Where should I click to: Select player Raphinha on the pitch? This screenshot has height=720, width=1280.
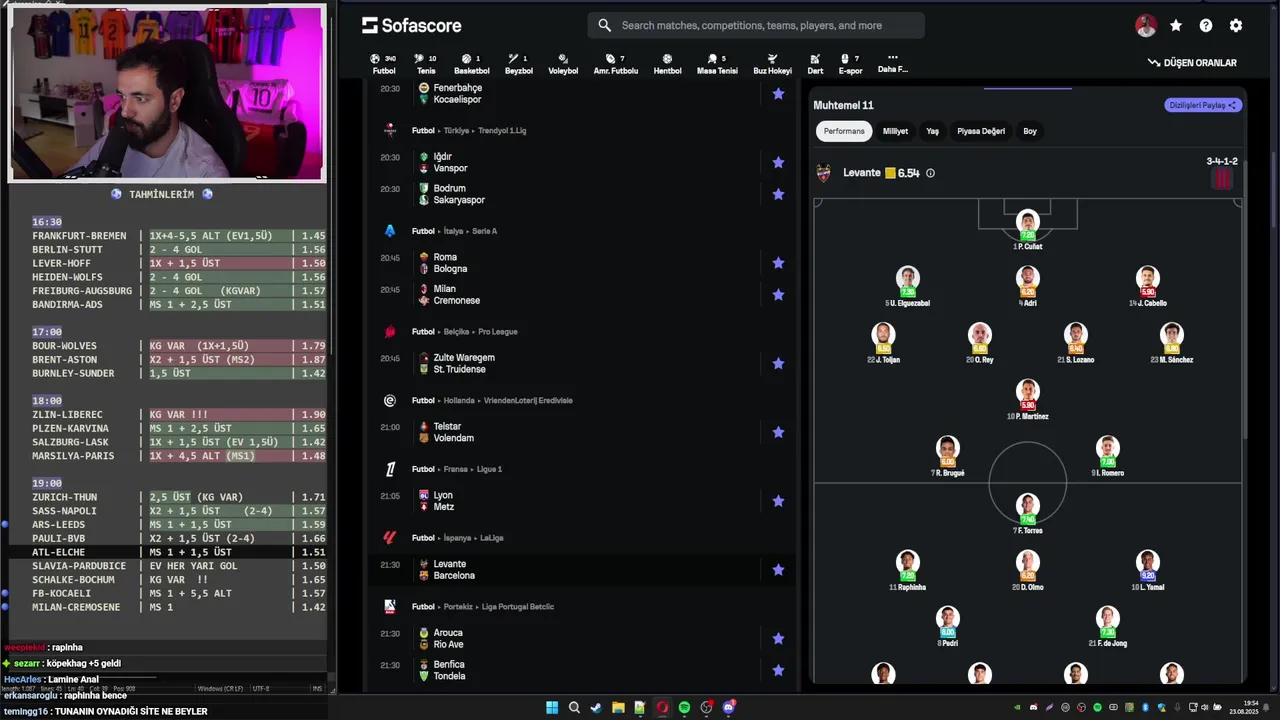[x=907, y=570]
